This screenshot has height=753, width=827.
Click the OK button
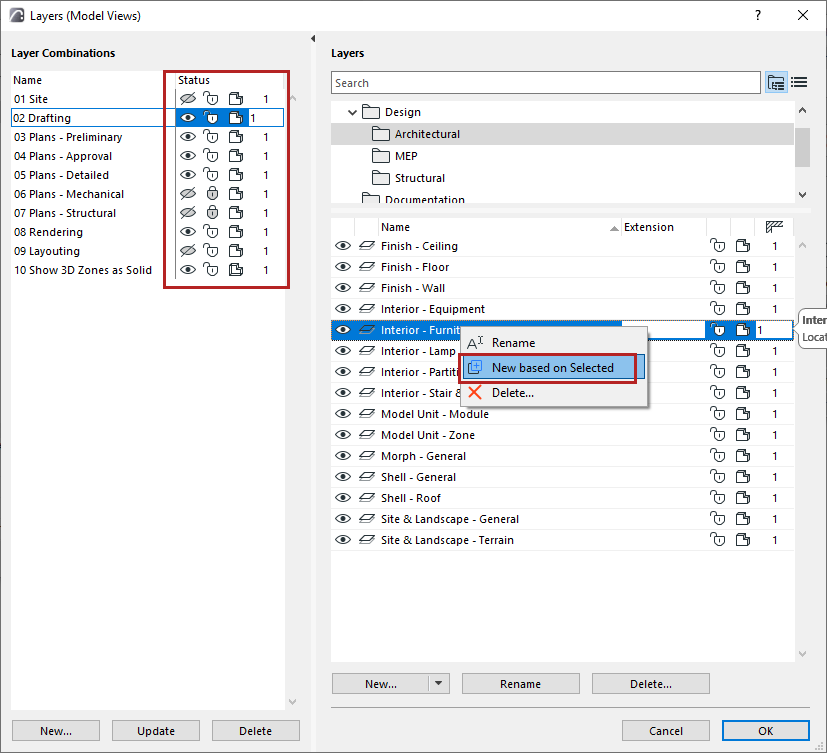[766, 731]
